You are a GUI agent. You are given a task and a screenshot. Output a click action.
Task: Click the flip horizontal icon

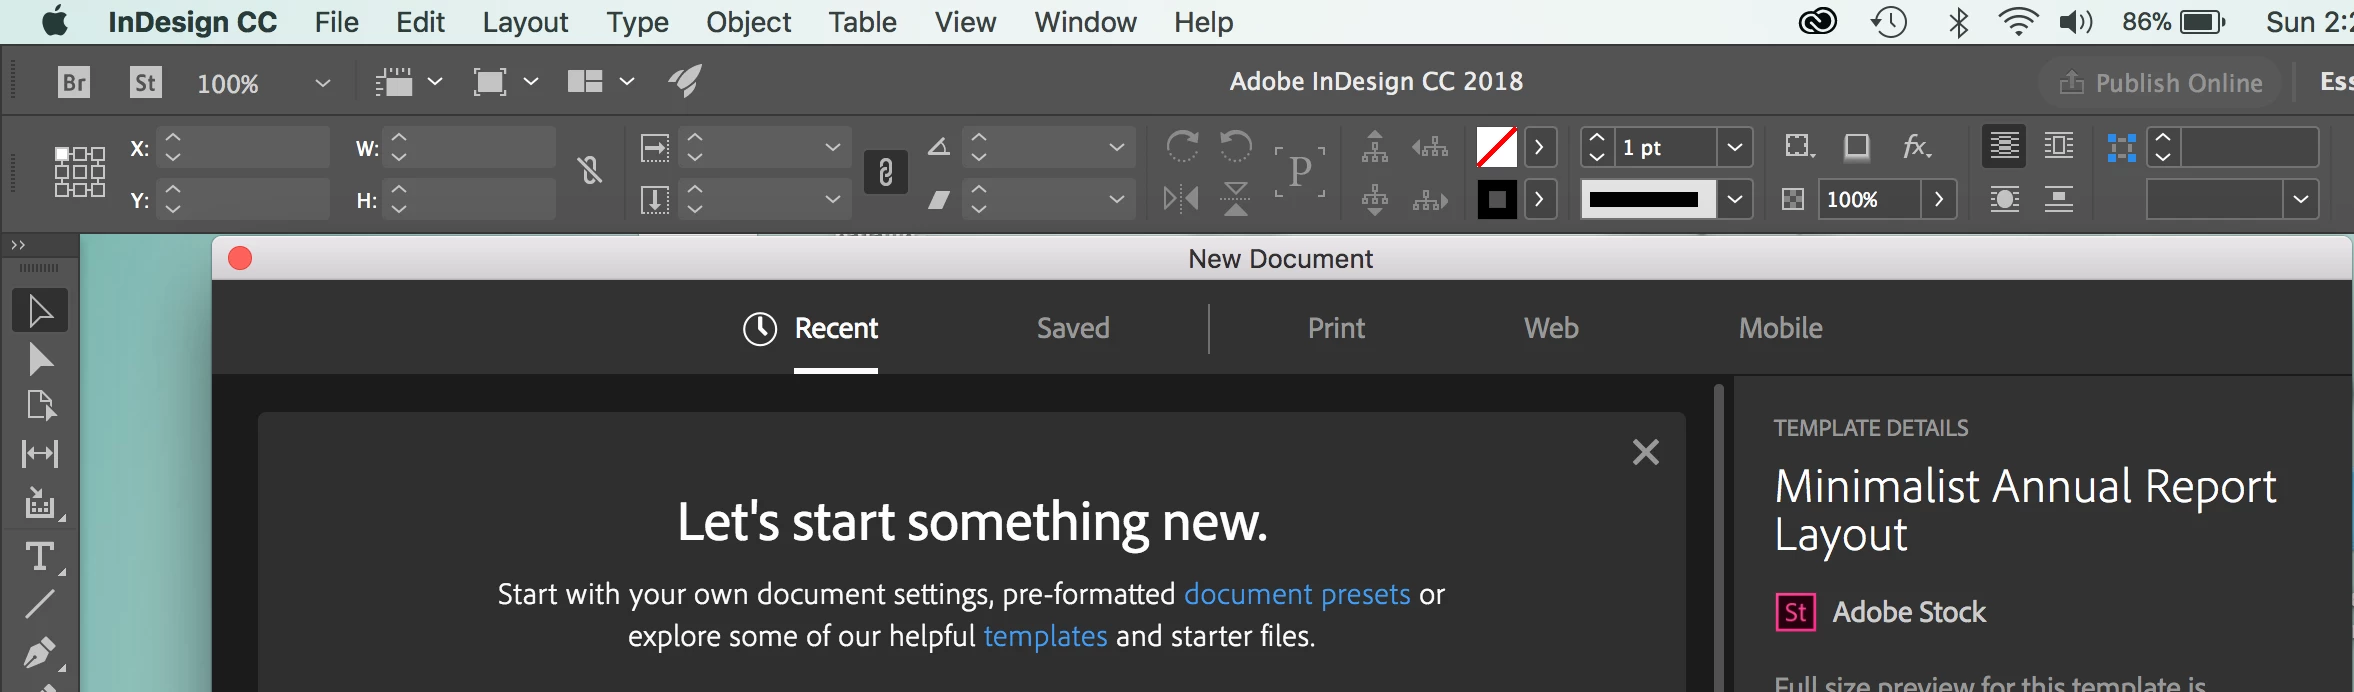tap(1181, 199)
